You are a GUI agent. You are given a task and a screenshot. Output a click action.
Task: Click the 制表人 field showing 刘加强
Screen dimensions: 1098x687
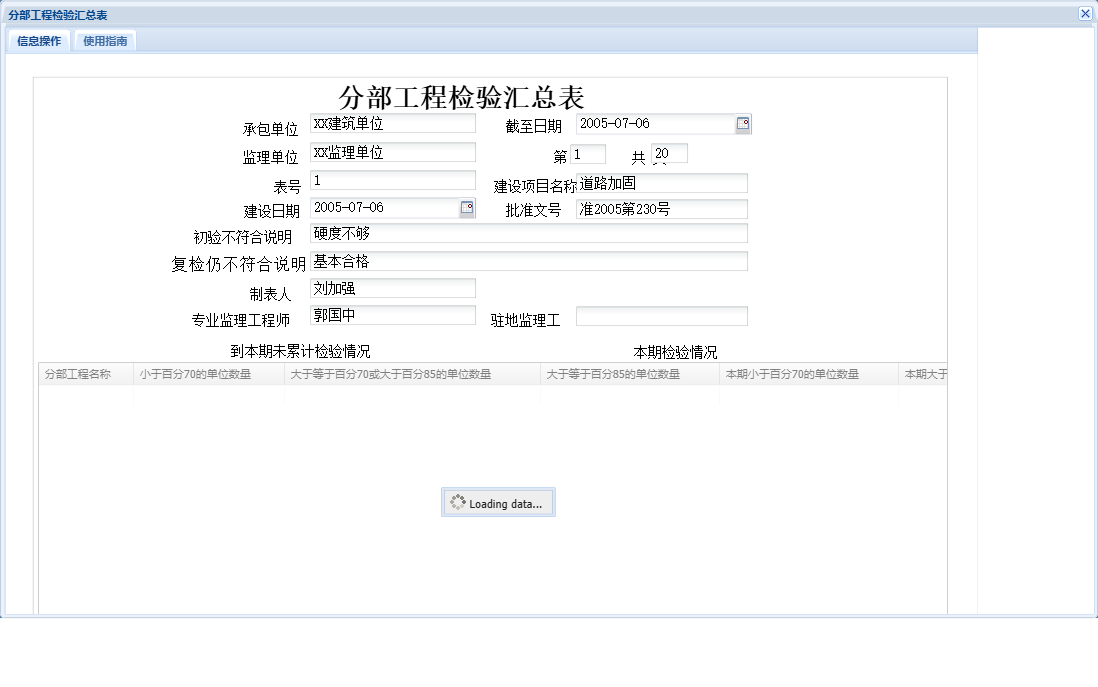point(390,288)
